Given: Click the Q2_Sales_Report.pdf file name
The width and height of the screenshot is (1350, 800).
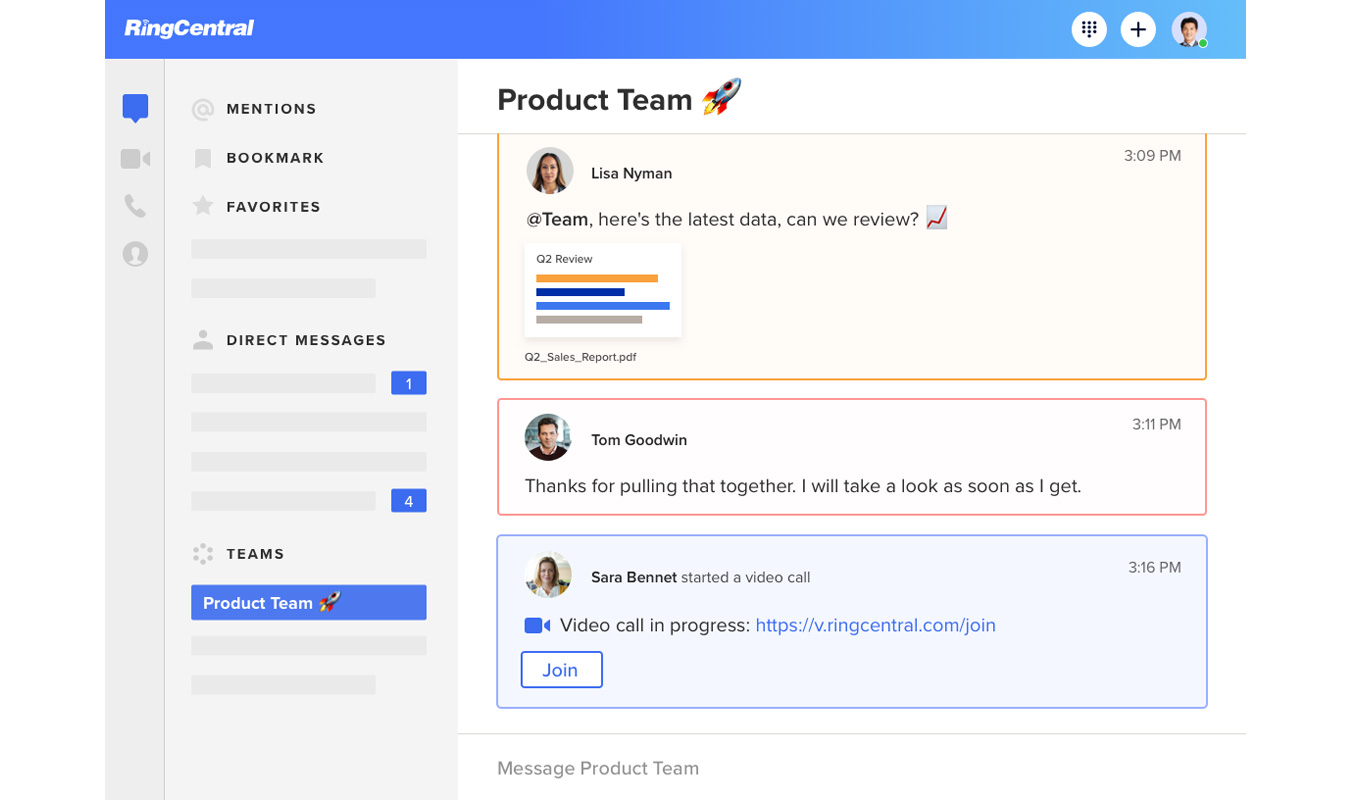Looking at the screenshot, I should [x=580, y=357].
